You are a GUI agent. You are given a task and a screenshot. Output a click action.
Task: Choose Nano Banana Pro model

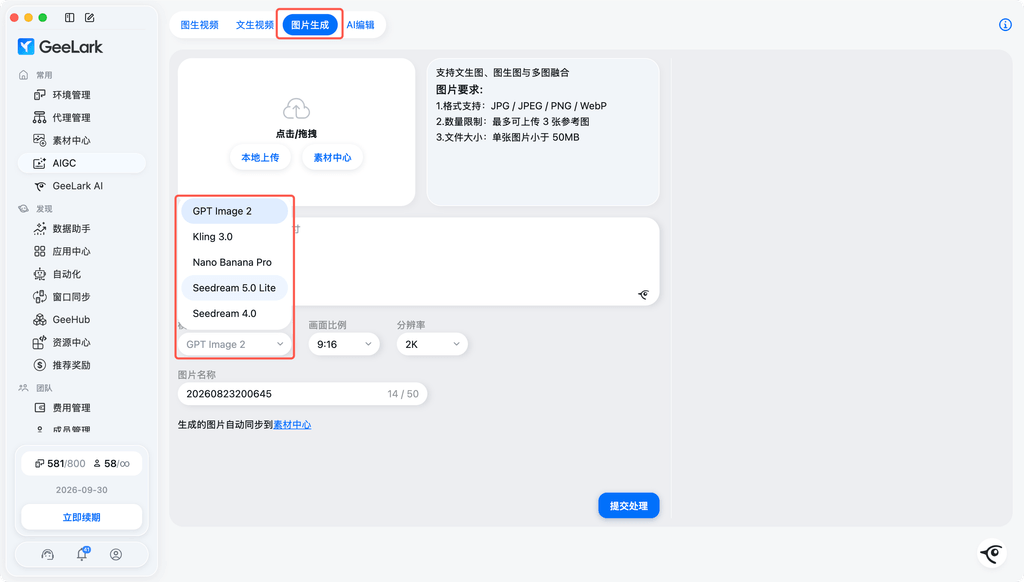click(x=234, y=262)
